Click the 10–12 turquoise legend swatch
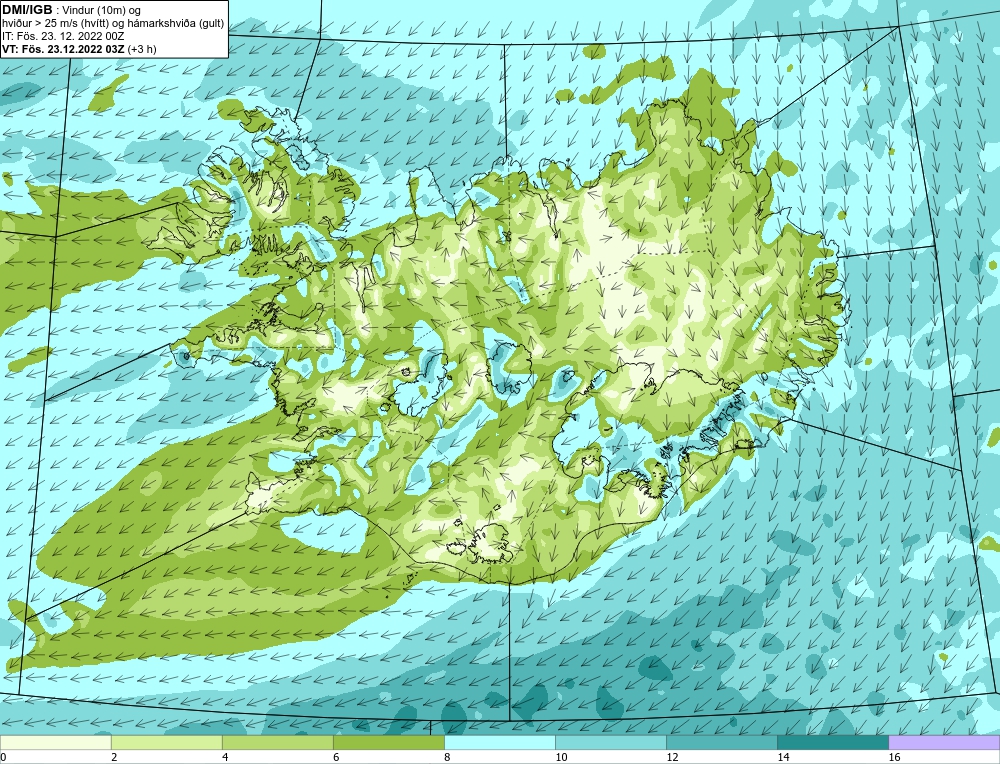Image resolution: width=1000 pixels, height=764 pixels. [x=610, y=743]
